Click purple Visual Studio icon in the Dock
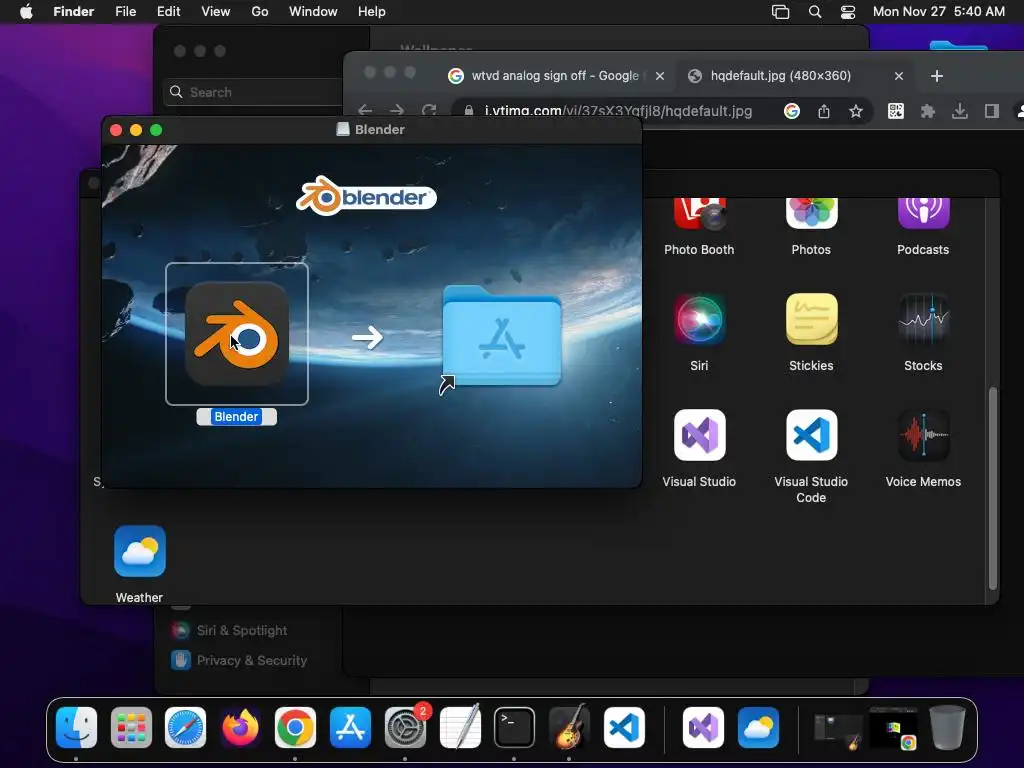This screenshot has width=1024, height=768. [x=703, y=728]
